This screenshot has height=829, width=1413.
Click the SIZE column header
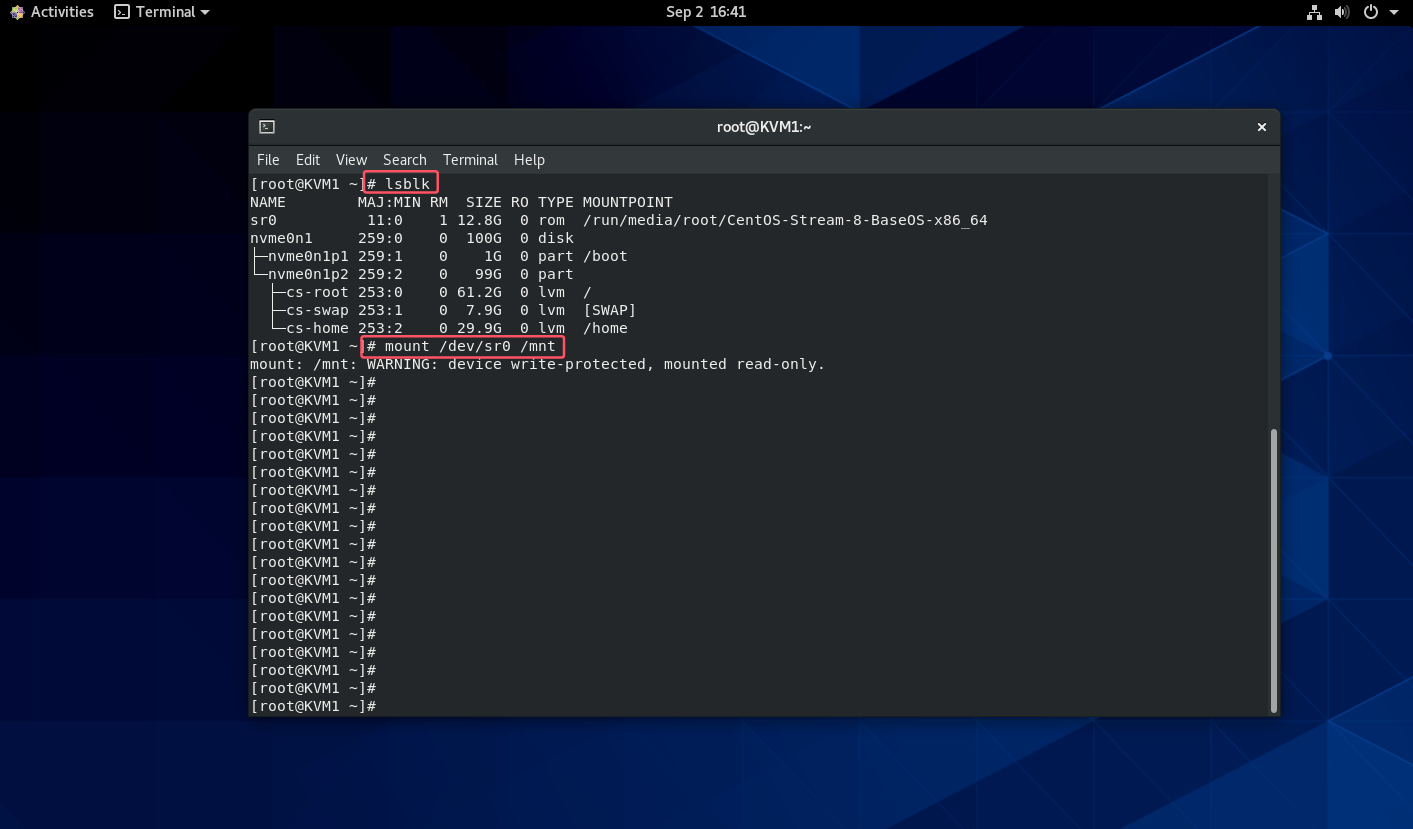click(x=484, y=202)
